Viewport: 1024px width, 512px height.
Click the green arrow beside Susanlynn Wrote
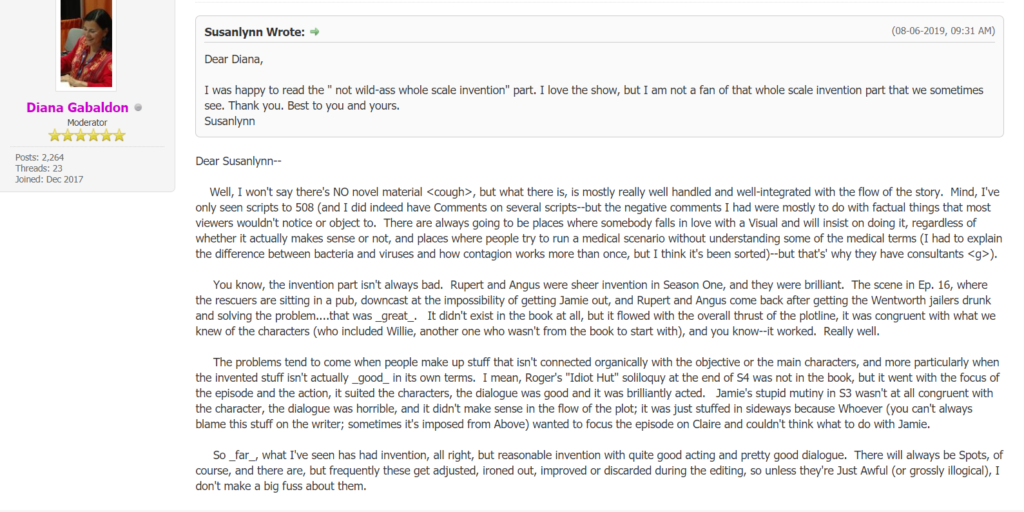click(315, 32)
